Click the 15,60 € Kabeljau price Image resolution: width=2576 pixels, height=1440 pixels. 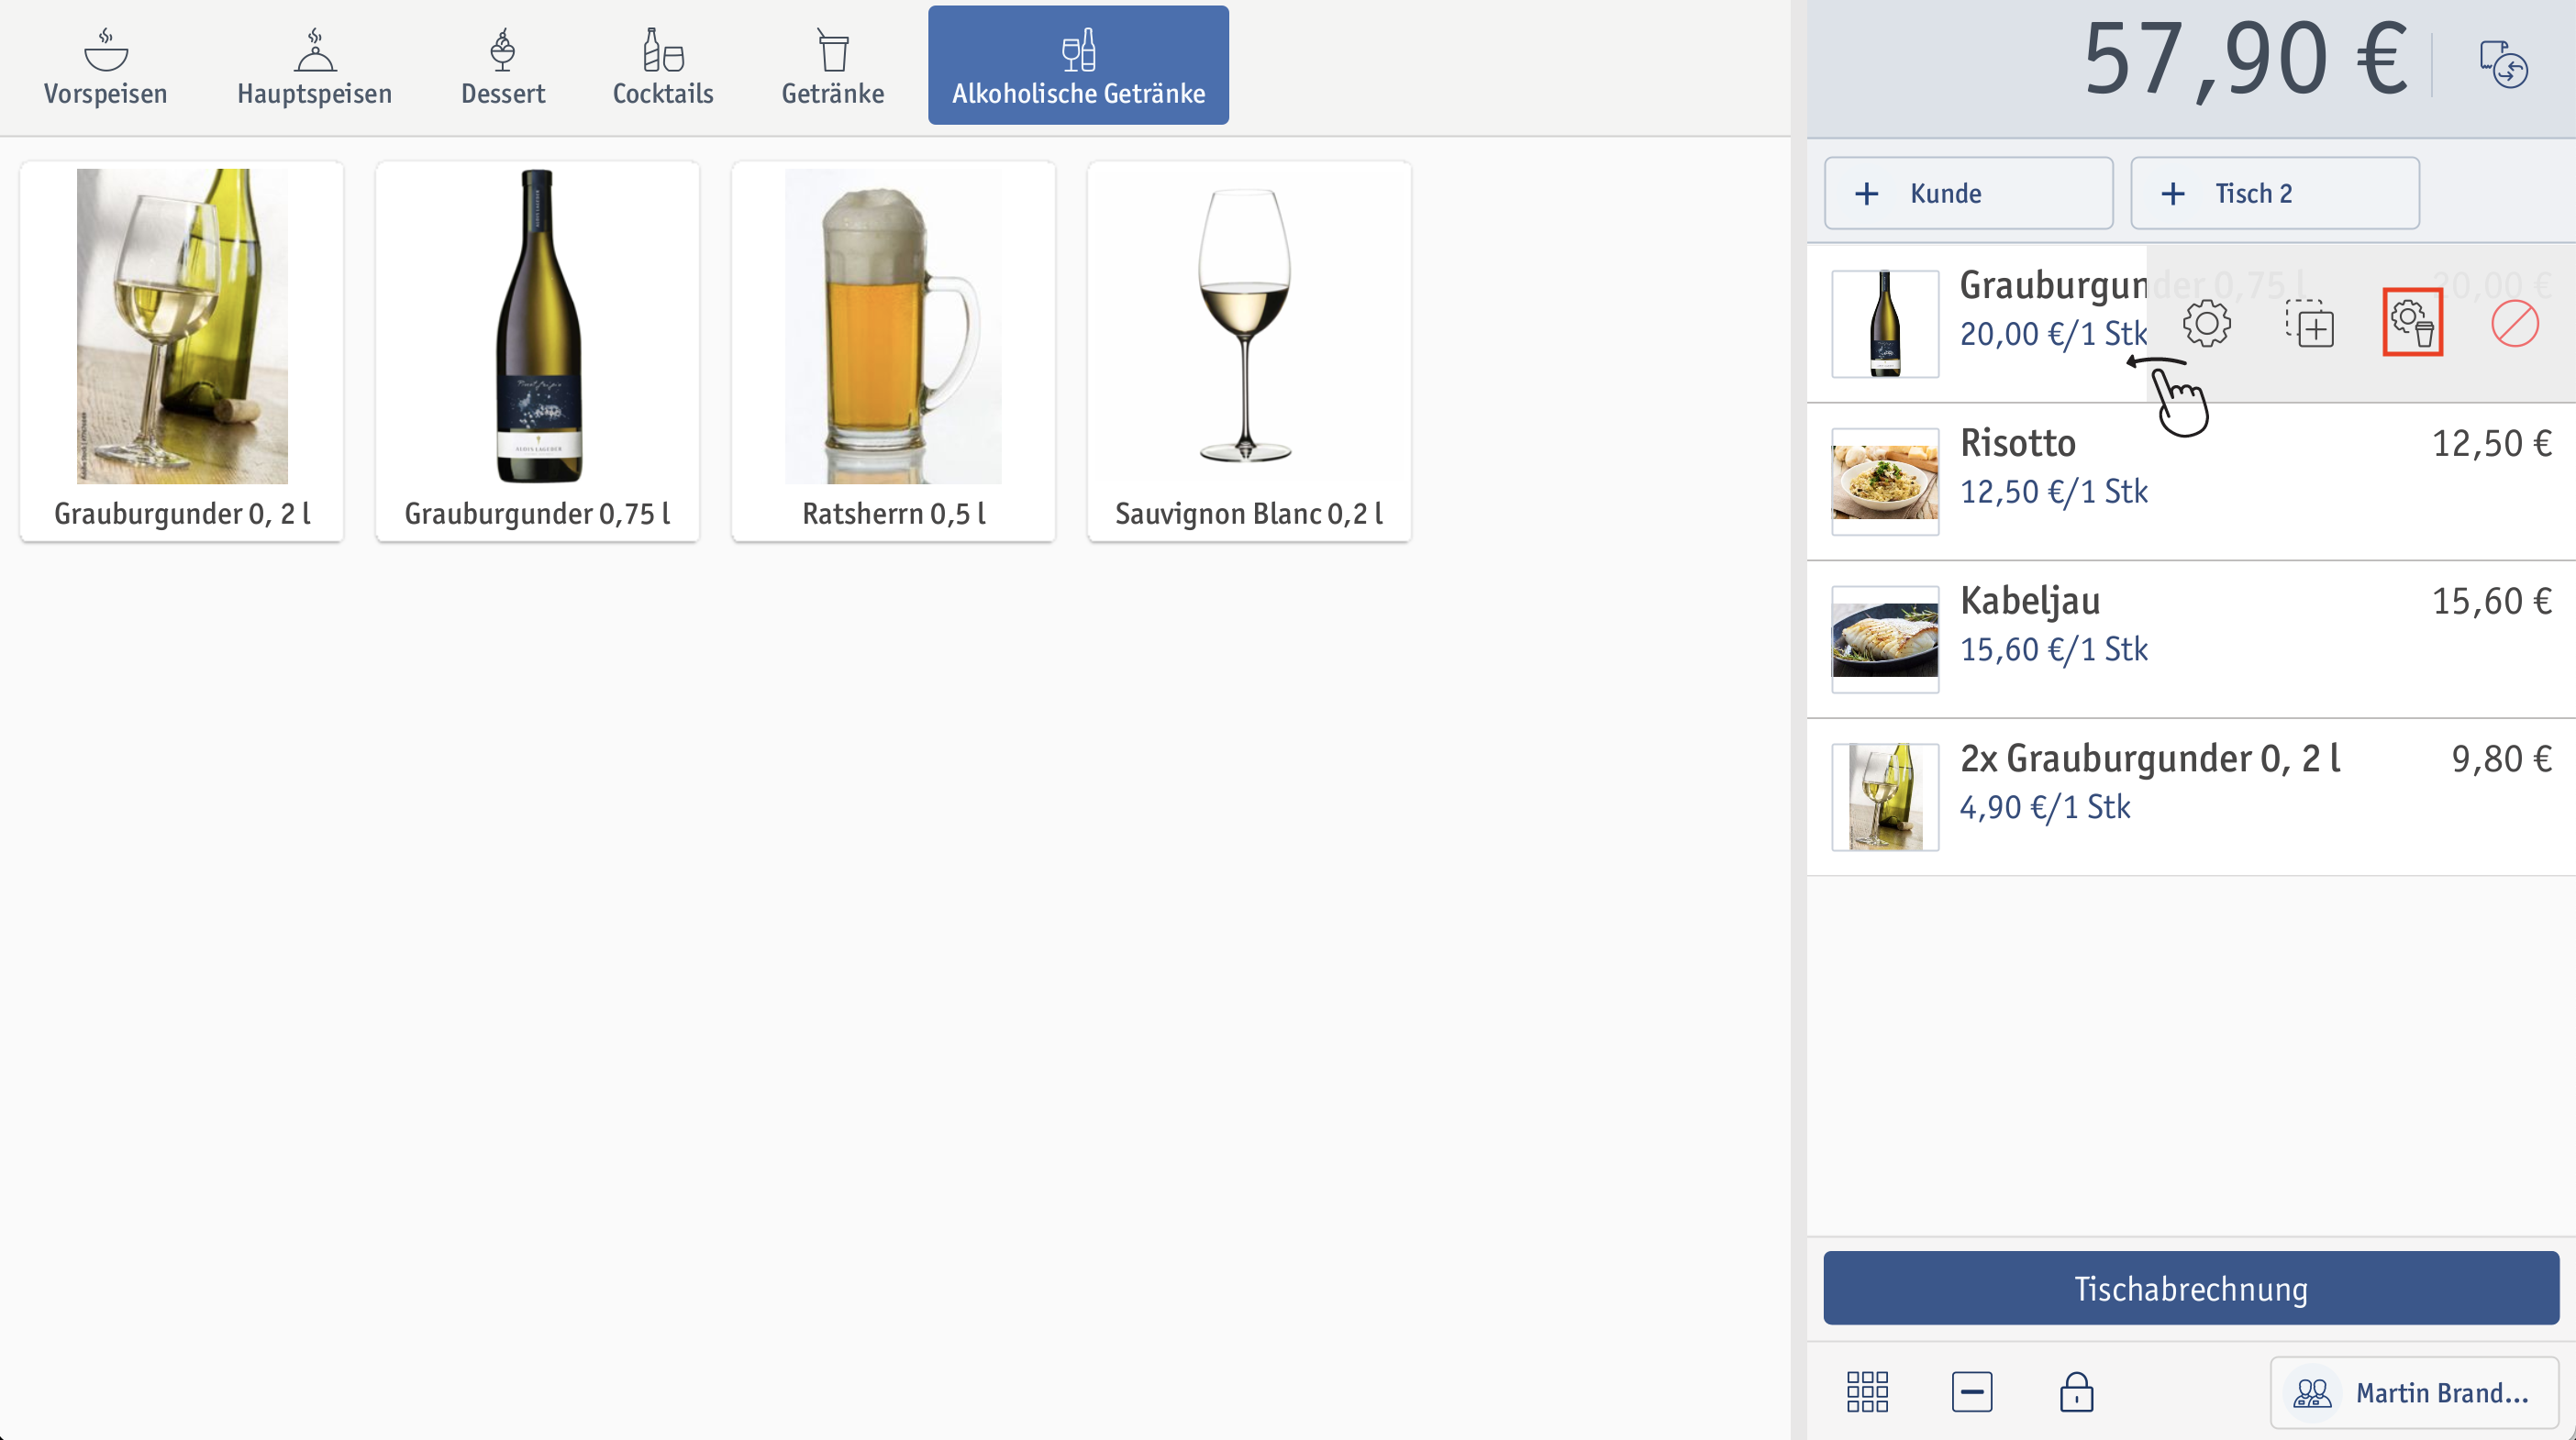point(2491,601)
